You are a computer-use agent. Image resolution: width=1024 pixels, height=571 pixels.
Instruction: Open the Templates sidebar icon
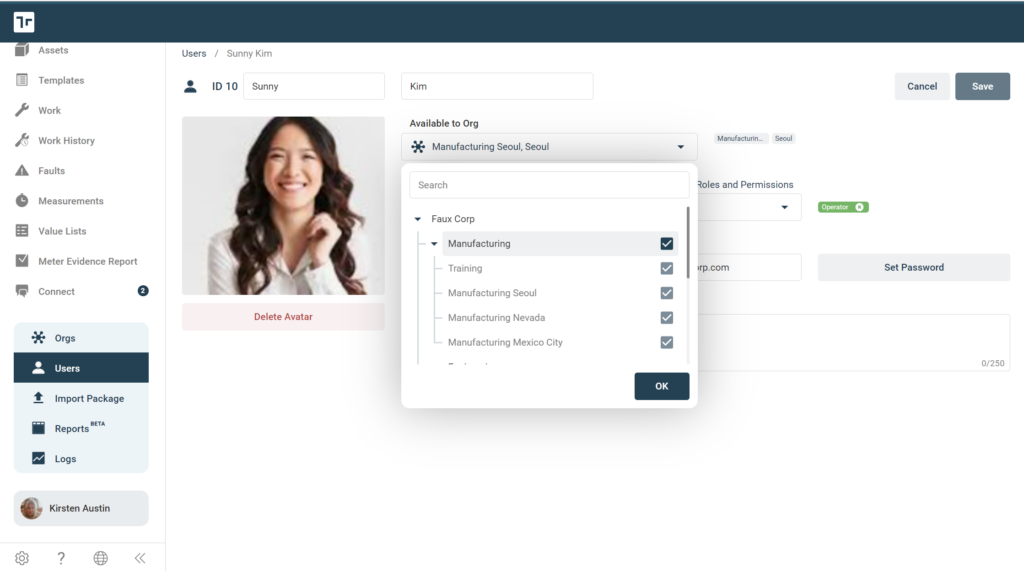coord(22,80)
